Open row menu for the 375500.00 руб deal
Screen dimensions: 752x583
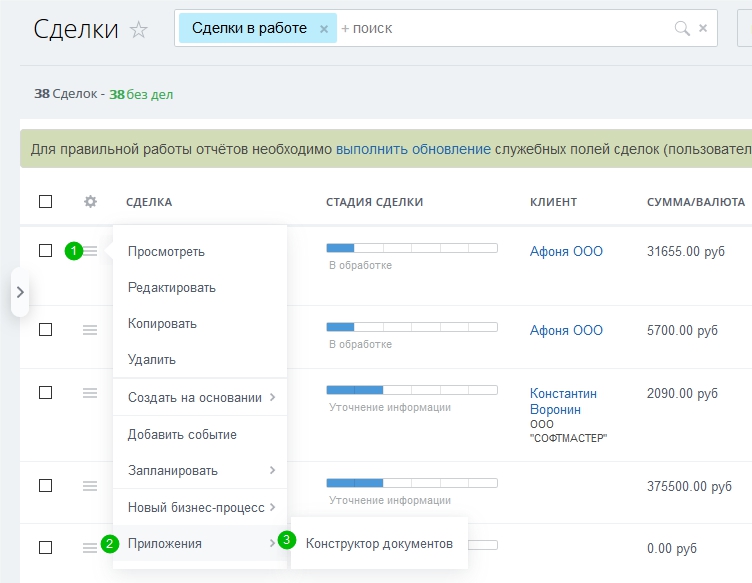[x=90, y=485]
